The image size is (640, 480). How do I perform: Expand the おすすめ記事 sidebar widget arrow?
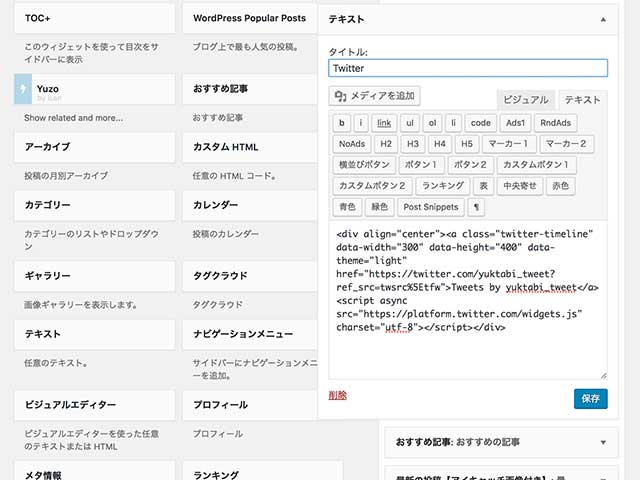[603, 442]
